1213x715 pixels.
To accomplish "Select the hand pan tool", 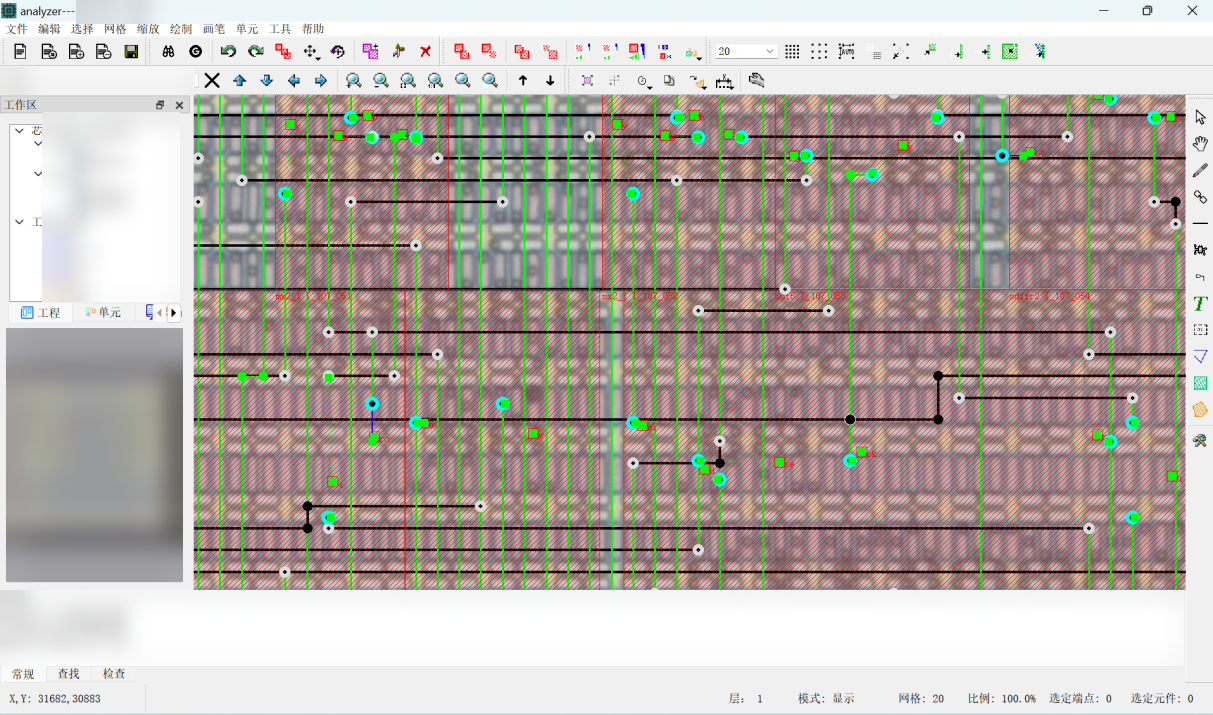I will click(1200, 144).
